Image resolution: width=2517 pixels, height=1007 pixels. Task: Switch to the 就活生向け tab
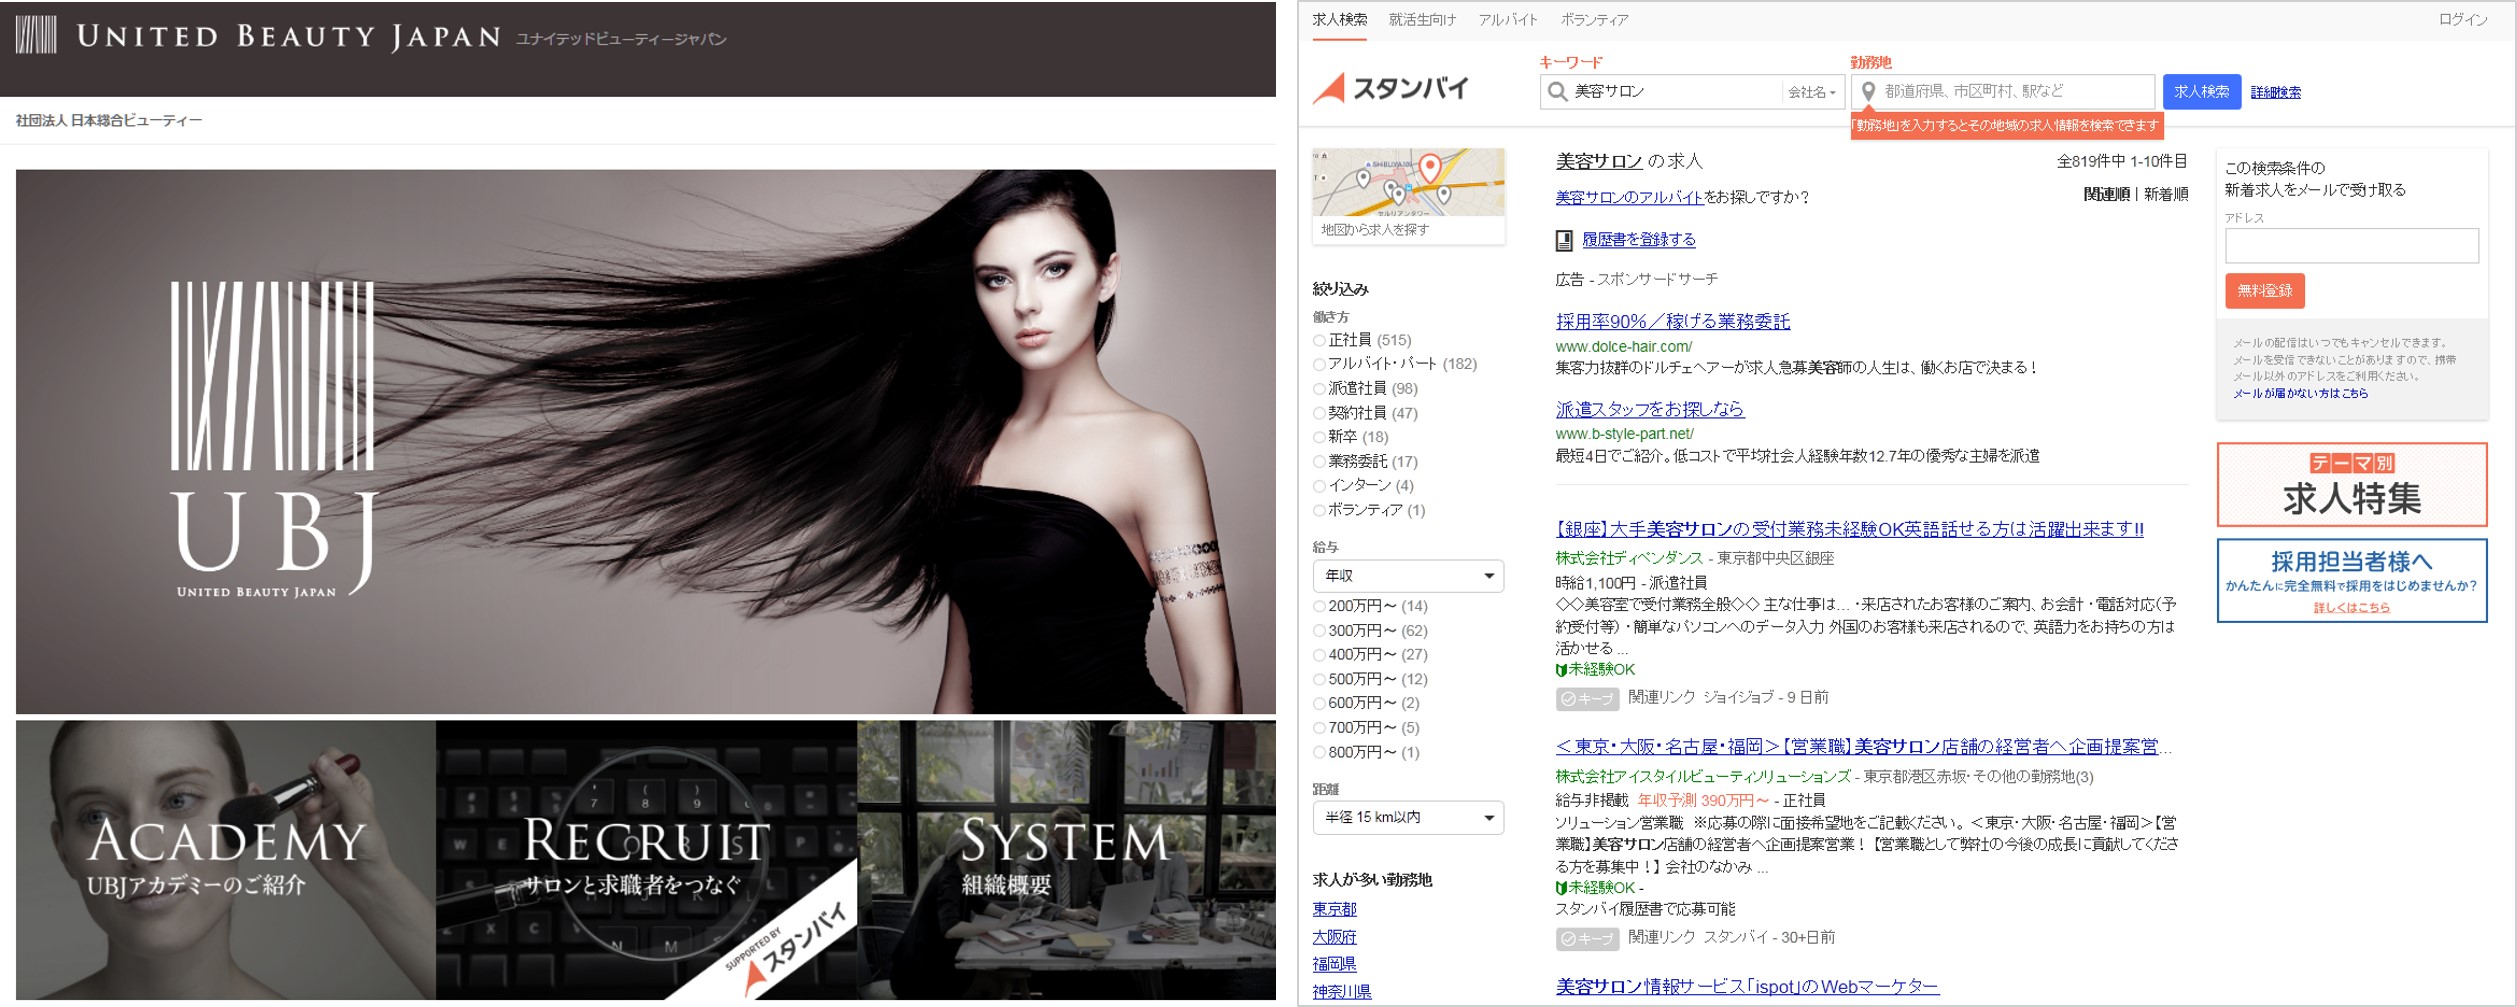pos(1422,20)
